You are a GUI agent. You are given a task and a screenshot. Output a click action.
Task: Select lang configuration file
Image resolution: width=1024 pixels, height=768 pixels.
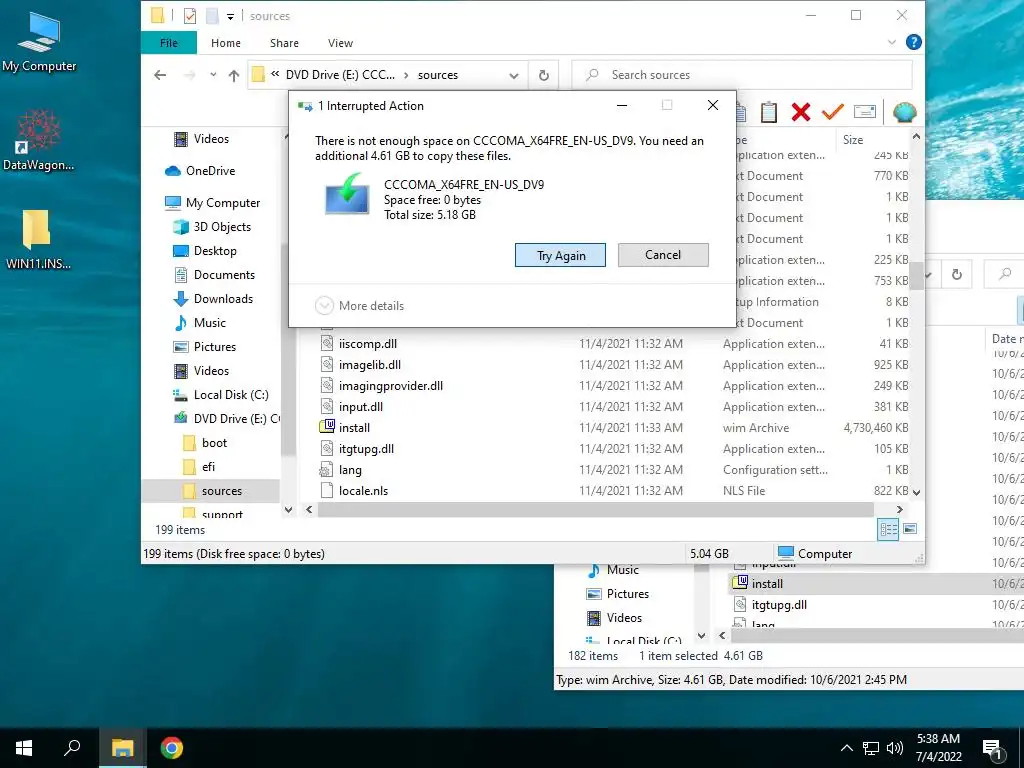(x=349, y=470)
